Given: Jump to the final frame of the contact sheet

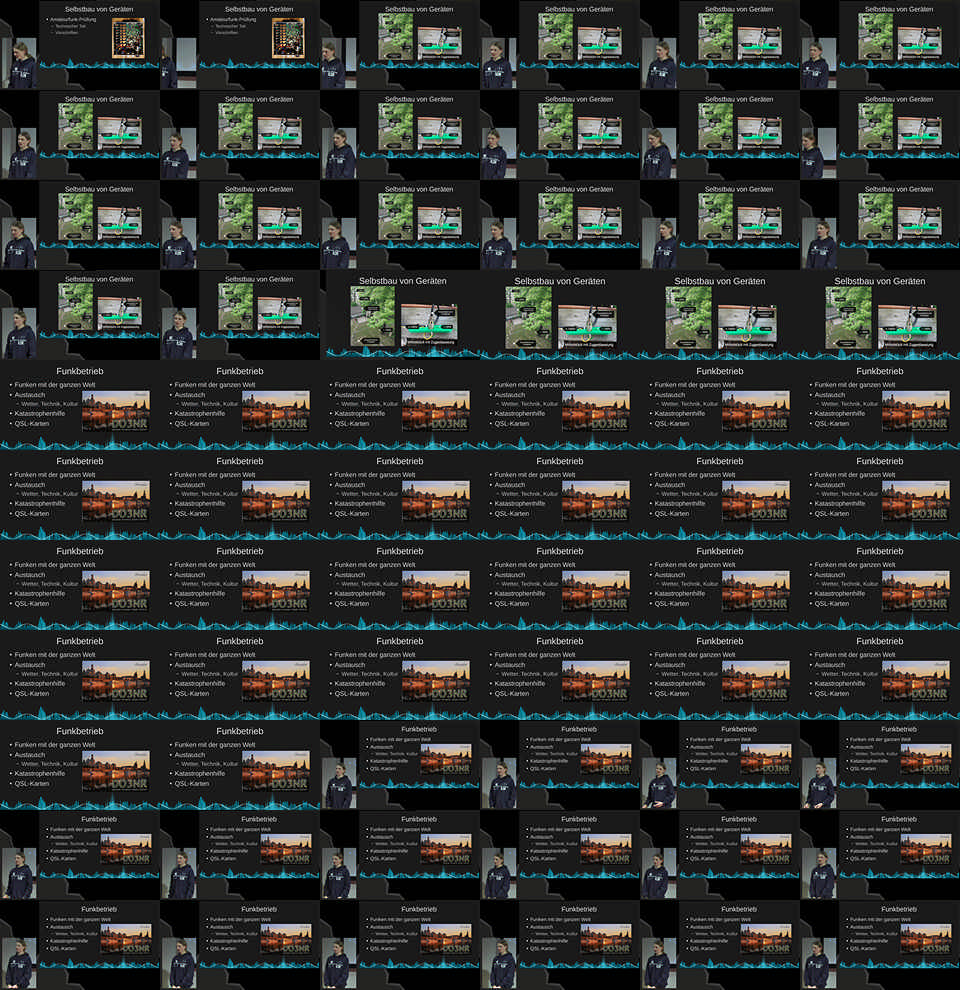Looking at the screenshot, I should coord(880,945).
